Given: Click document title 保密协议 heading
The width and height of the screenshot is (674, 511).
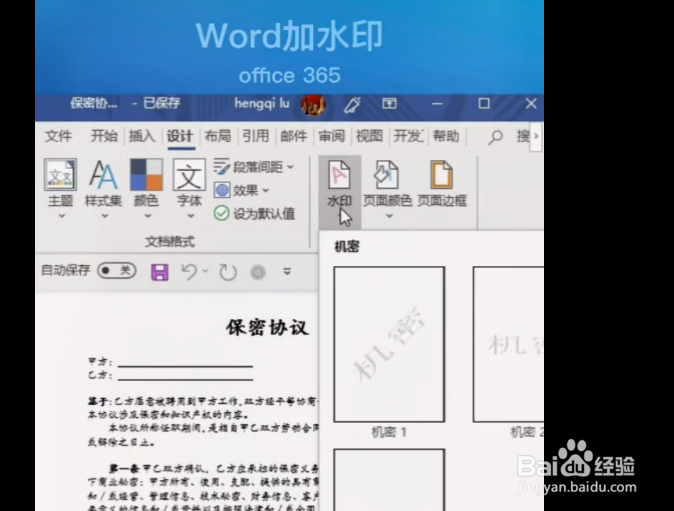Looking at the screenshot, I should coord(267,327).
